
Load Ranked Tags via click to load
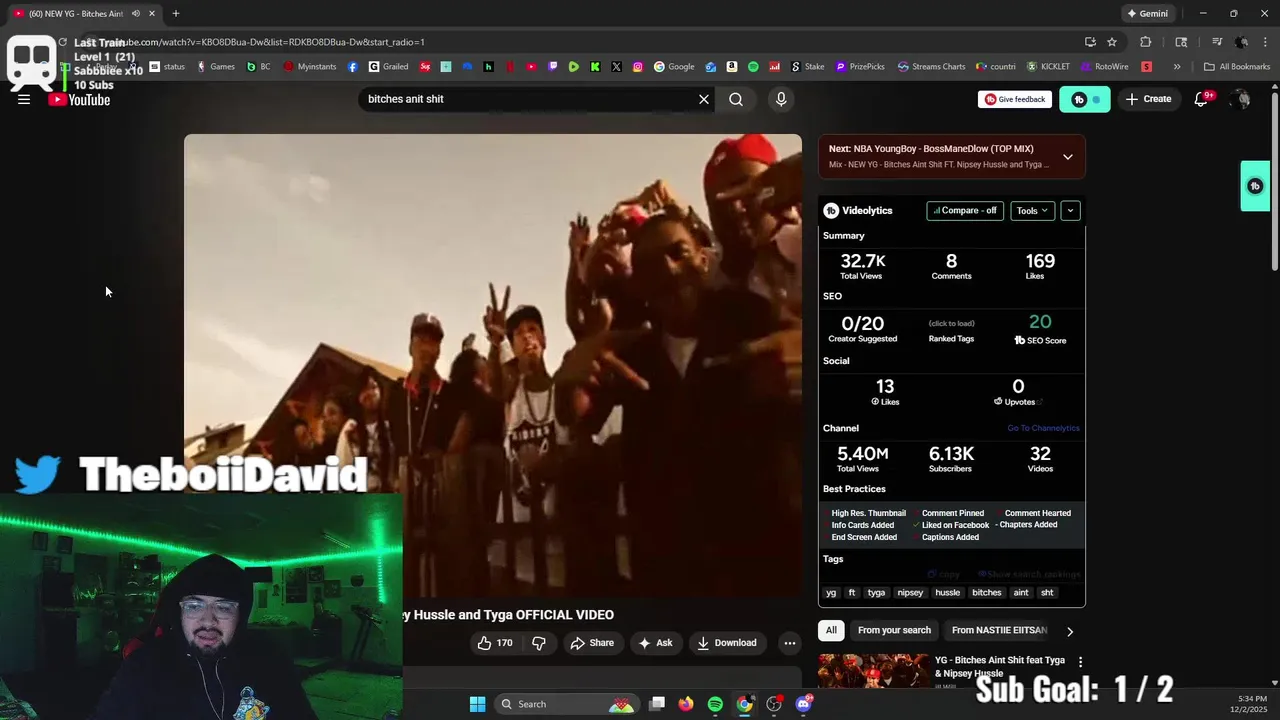951,324
